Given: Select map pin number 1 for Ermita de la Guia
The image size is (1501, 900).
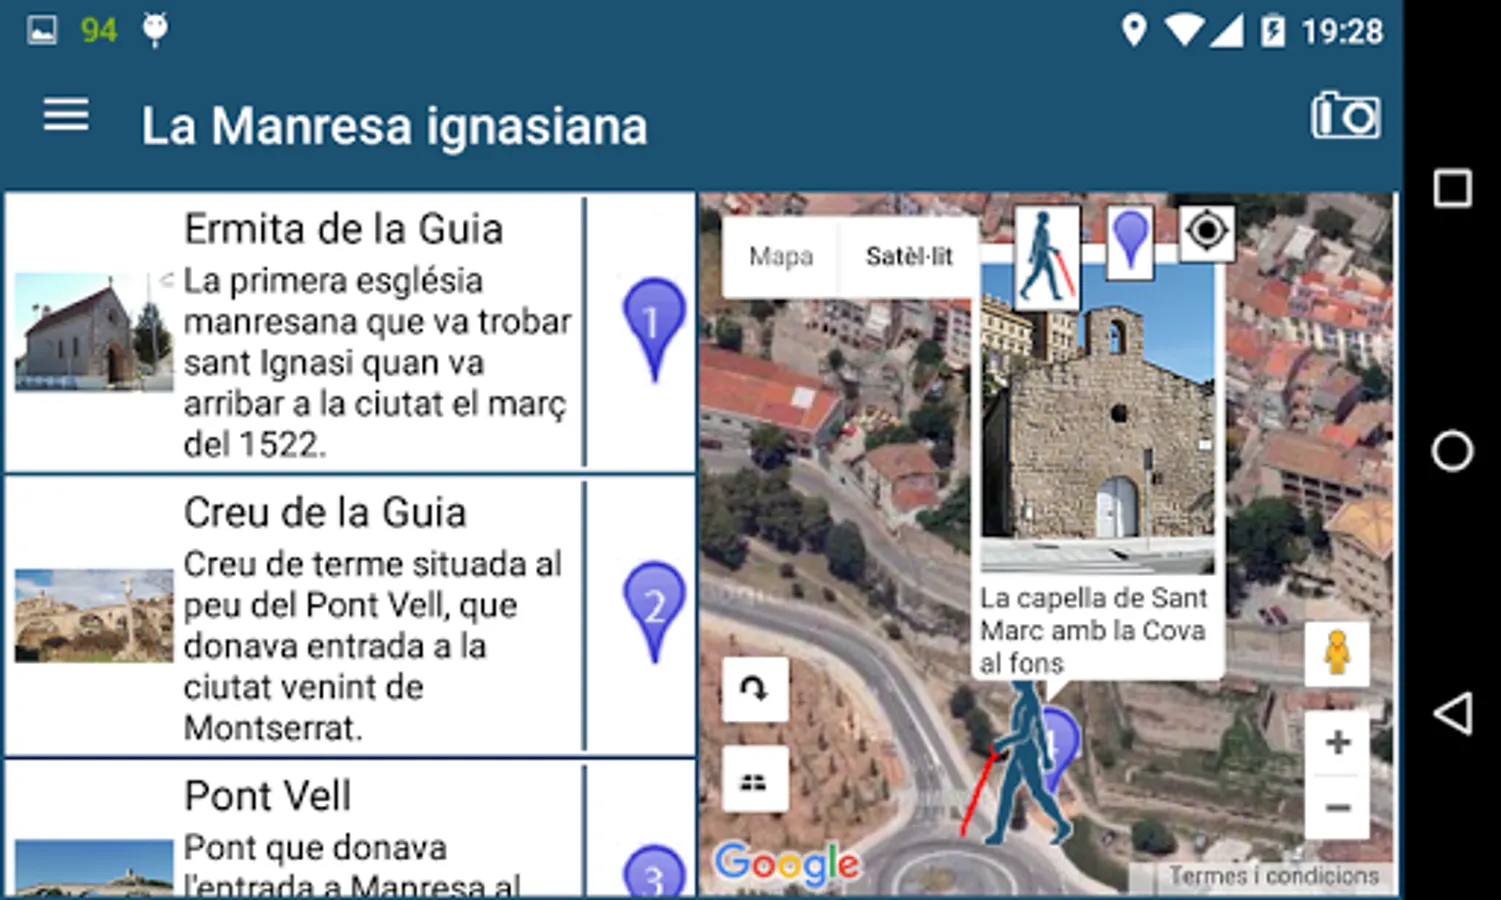Looking at the screenshot, I should [654, 330].
